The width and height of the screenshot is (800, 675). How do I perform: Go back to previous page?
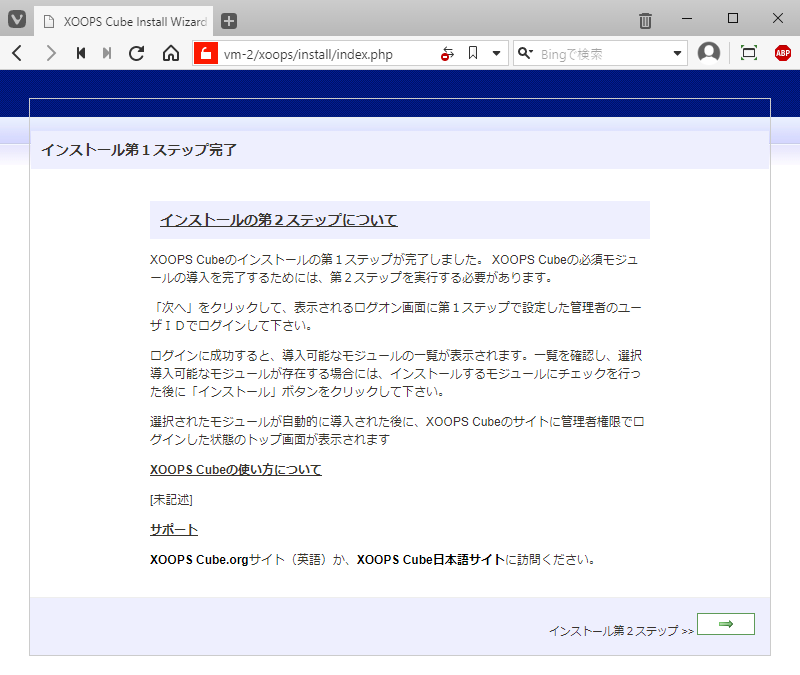[17, 53]
